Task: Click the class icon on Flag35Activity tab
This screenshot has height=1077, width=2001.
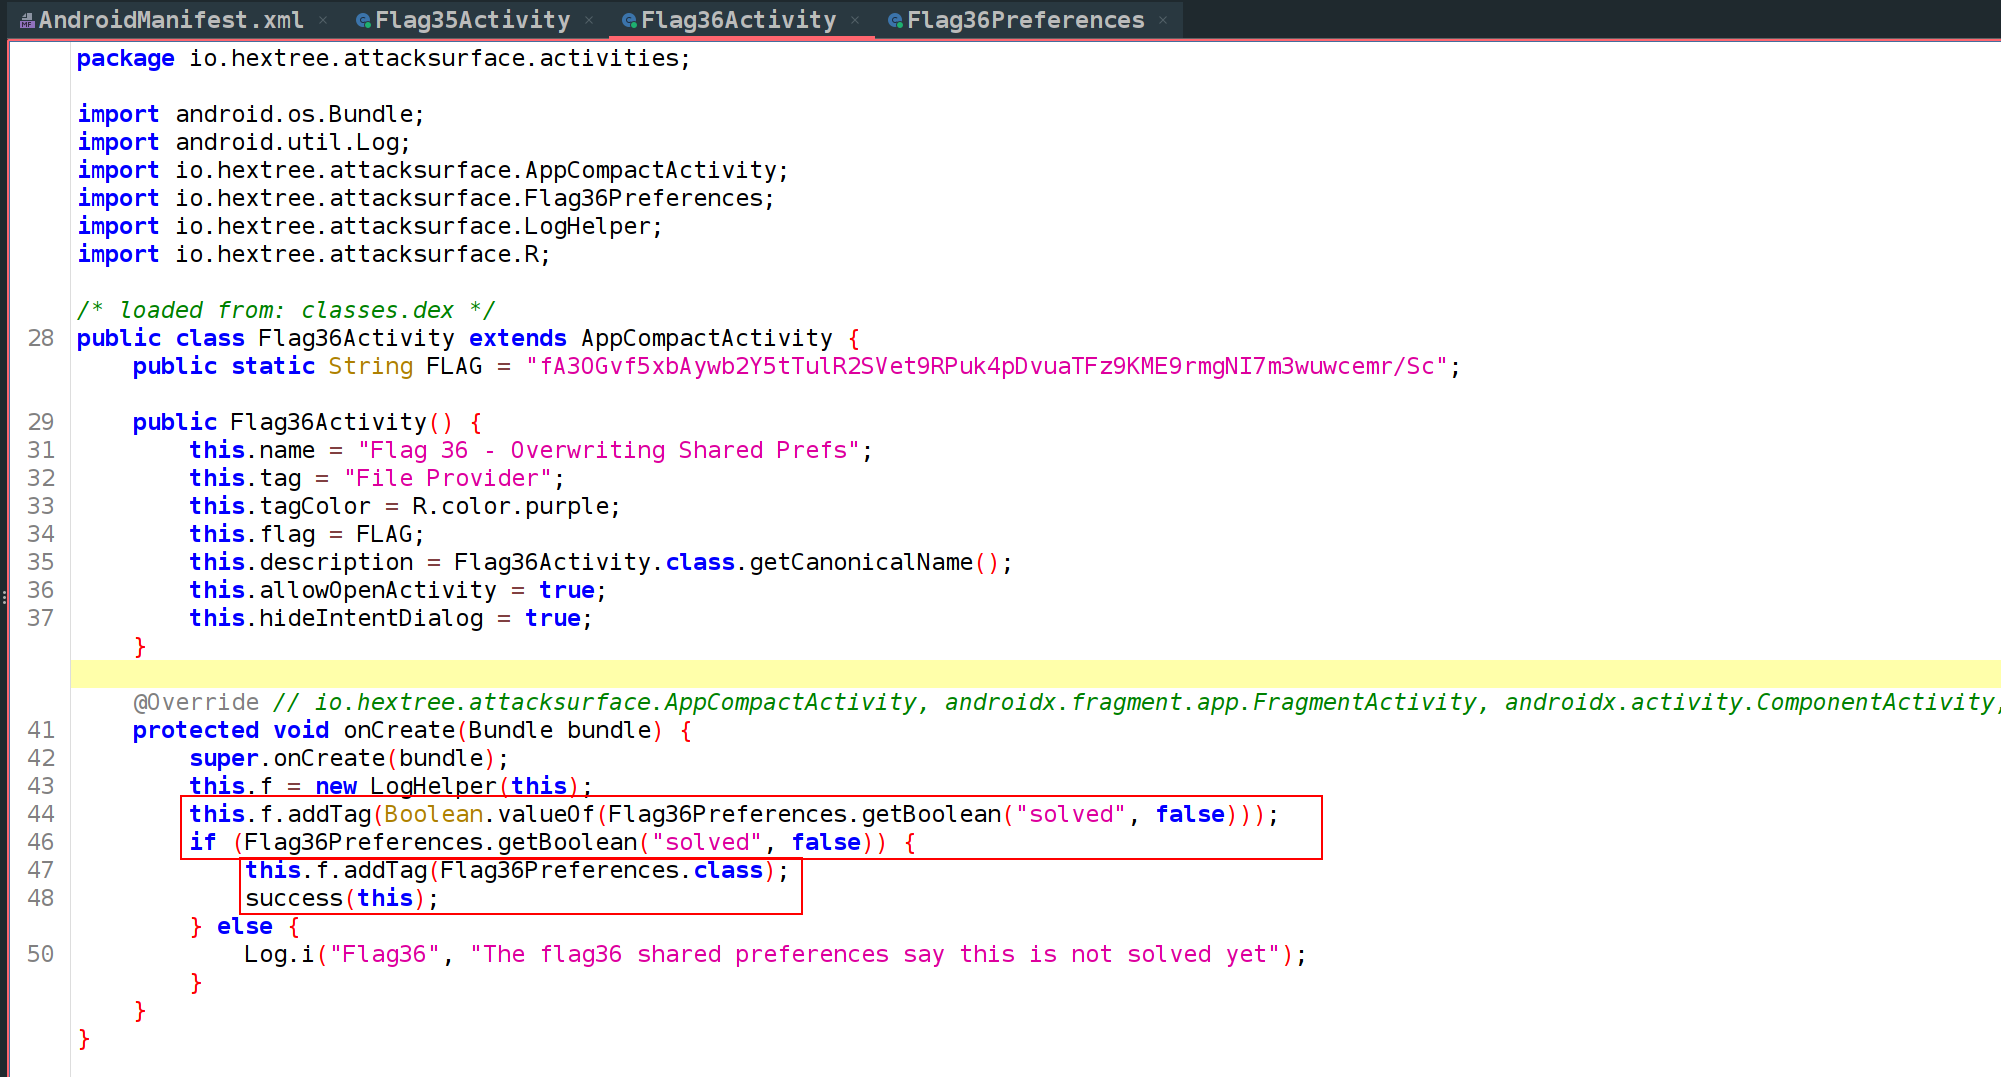Action: 364,20
